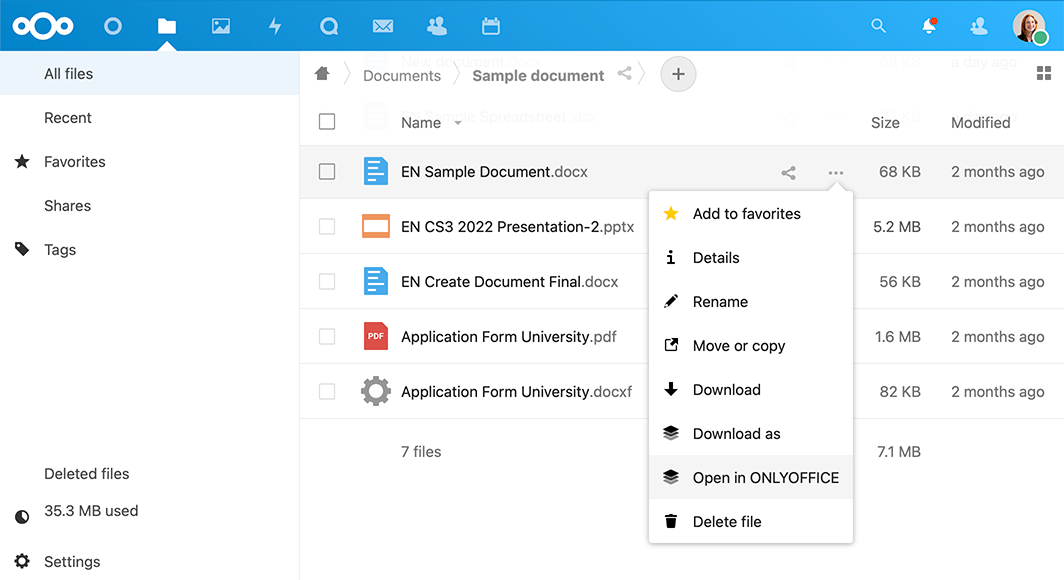1064x580 pixels.
Task: Select Move or copy menu entry
Action: click(738, 346)
